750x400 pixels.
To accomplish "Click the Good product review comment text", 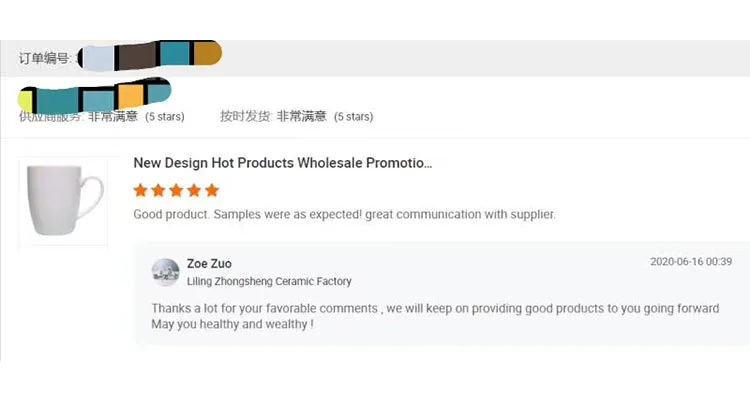I will coord(344,214).
